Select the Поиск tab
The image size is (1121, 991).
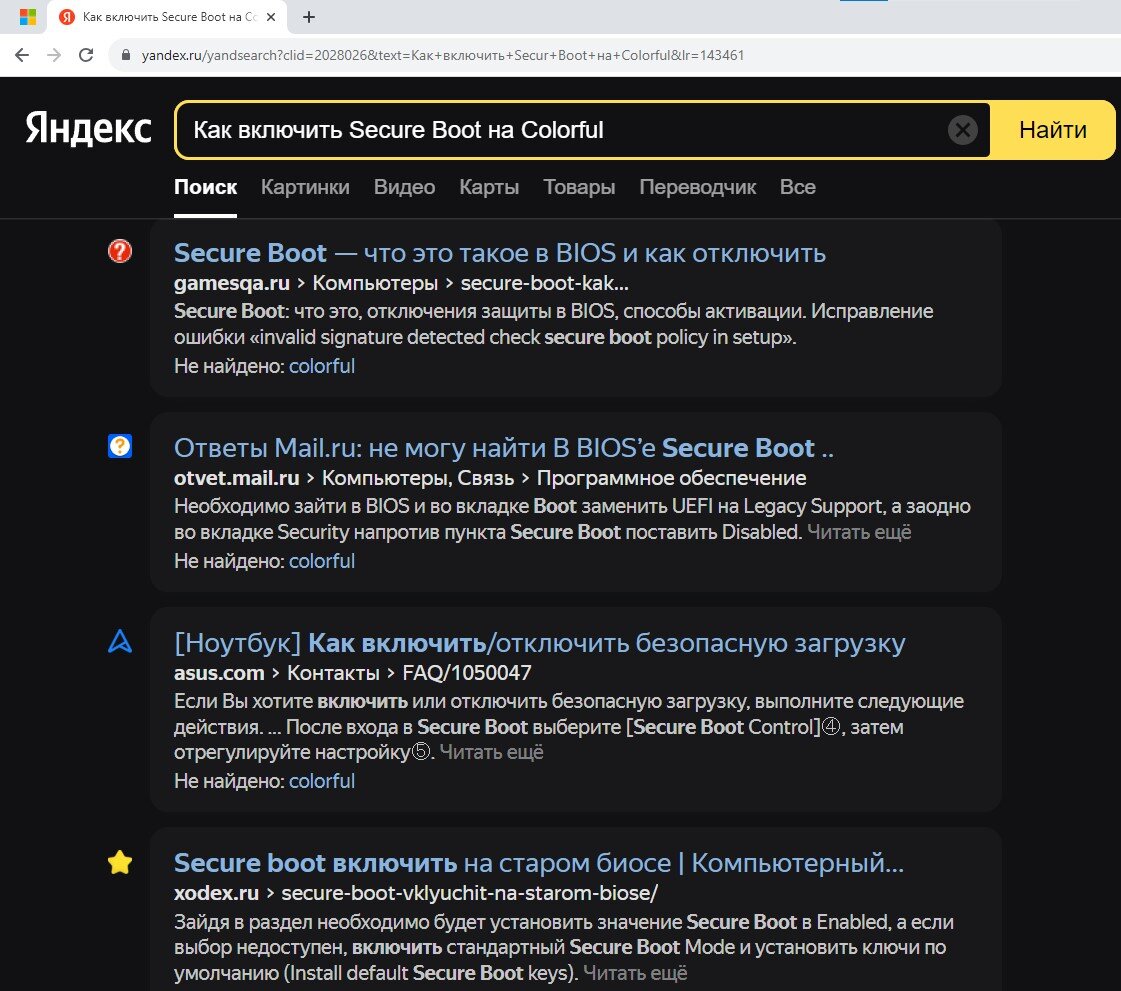point(205,187)
